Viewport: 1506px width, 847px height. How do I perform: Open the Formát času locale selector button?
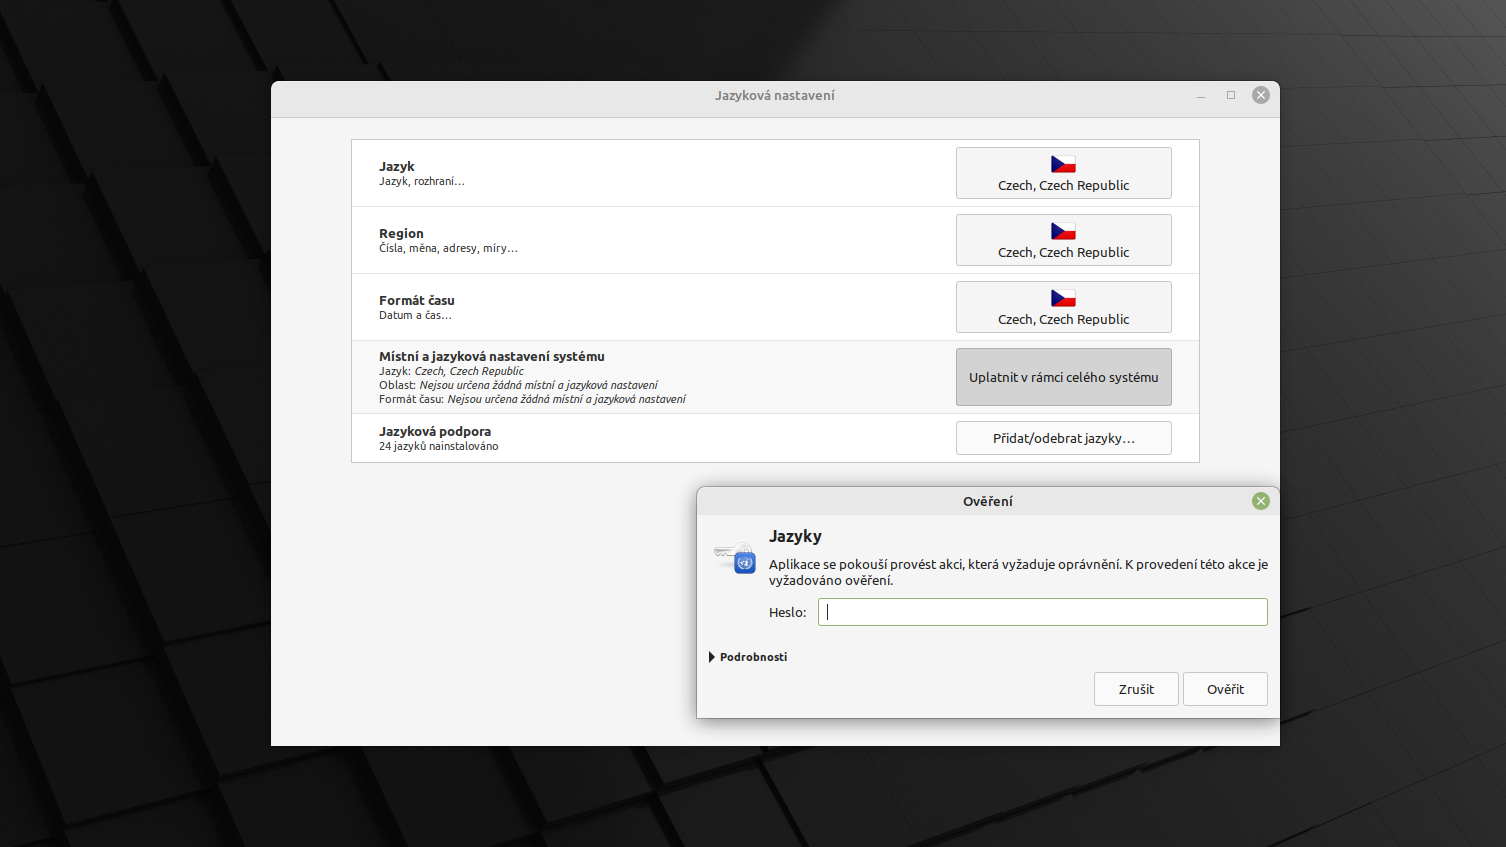click(x=1063, y=307)
